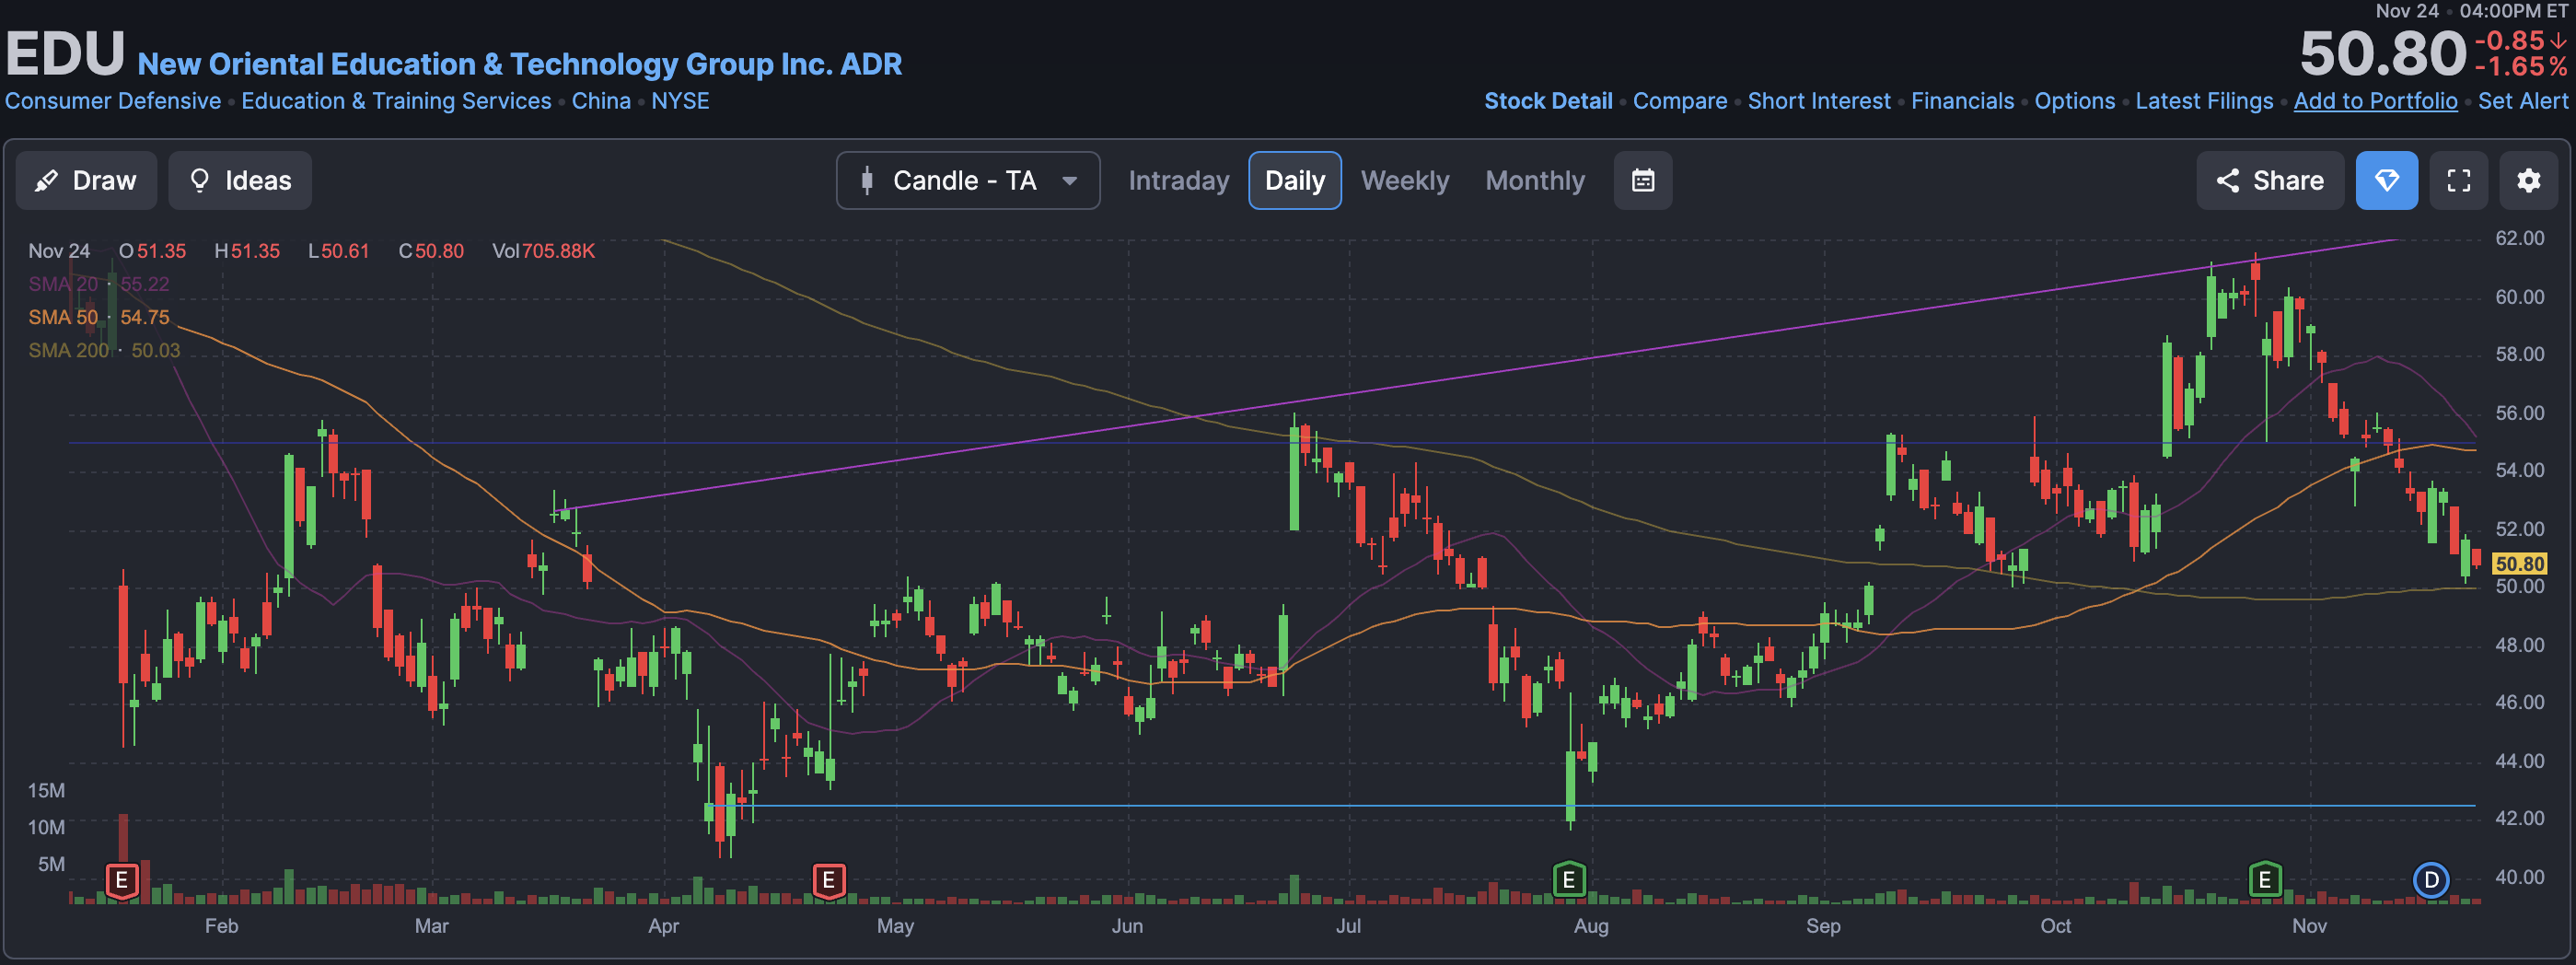Open the Stock Detail link
The height and width of the screenshot is (965, 2576).
(1547, 101)
